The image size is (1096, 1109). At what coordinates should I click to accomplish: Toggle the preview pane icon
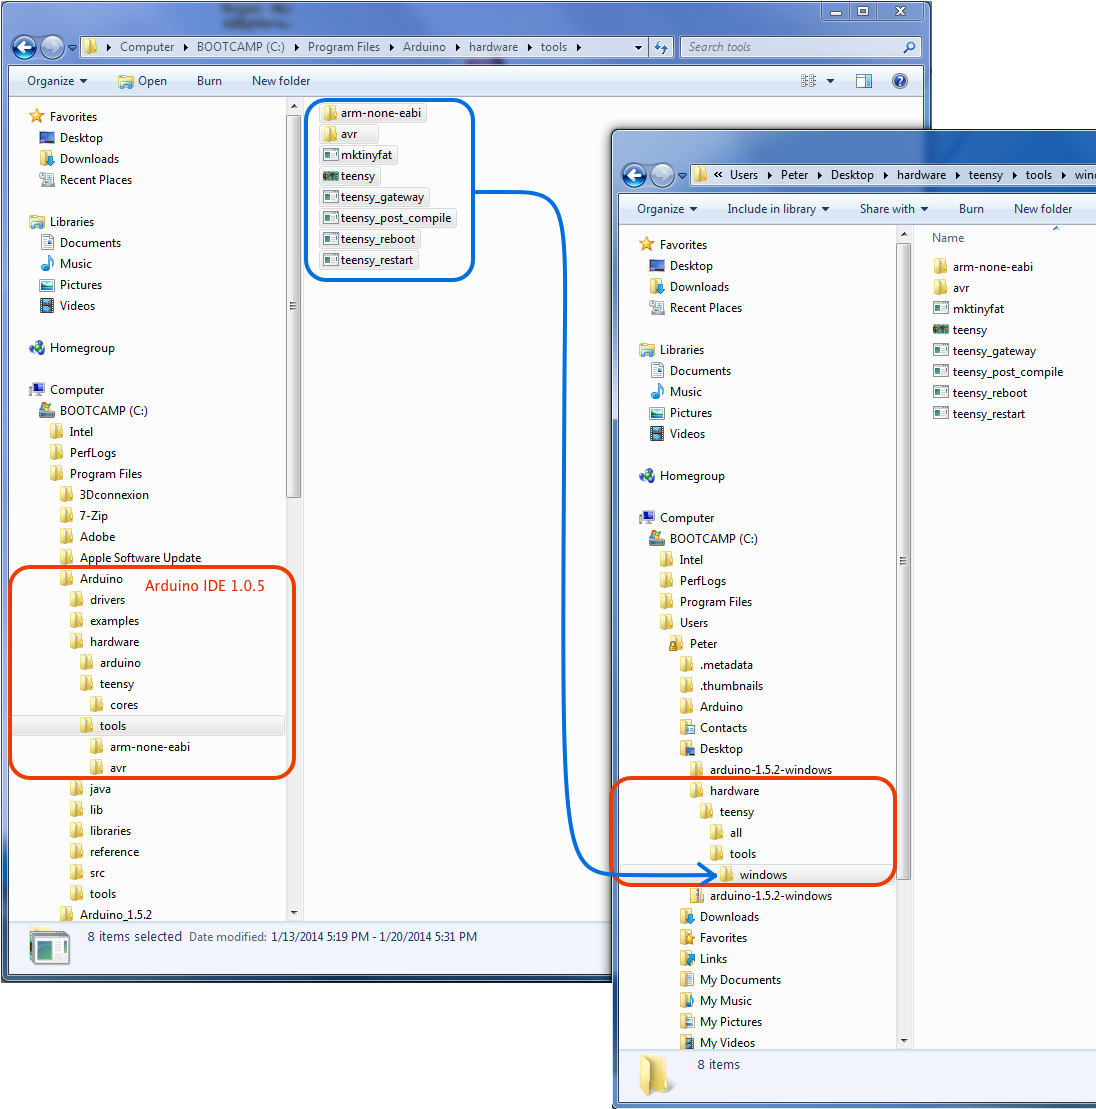[x=864, y=81]
